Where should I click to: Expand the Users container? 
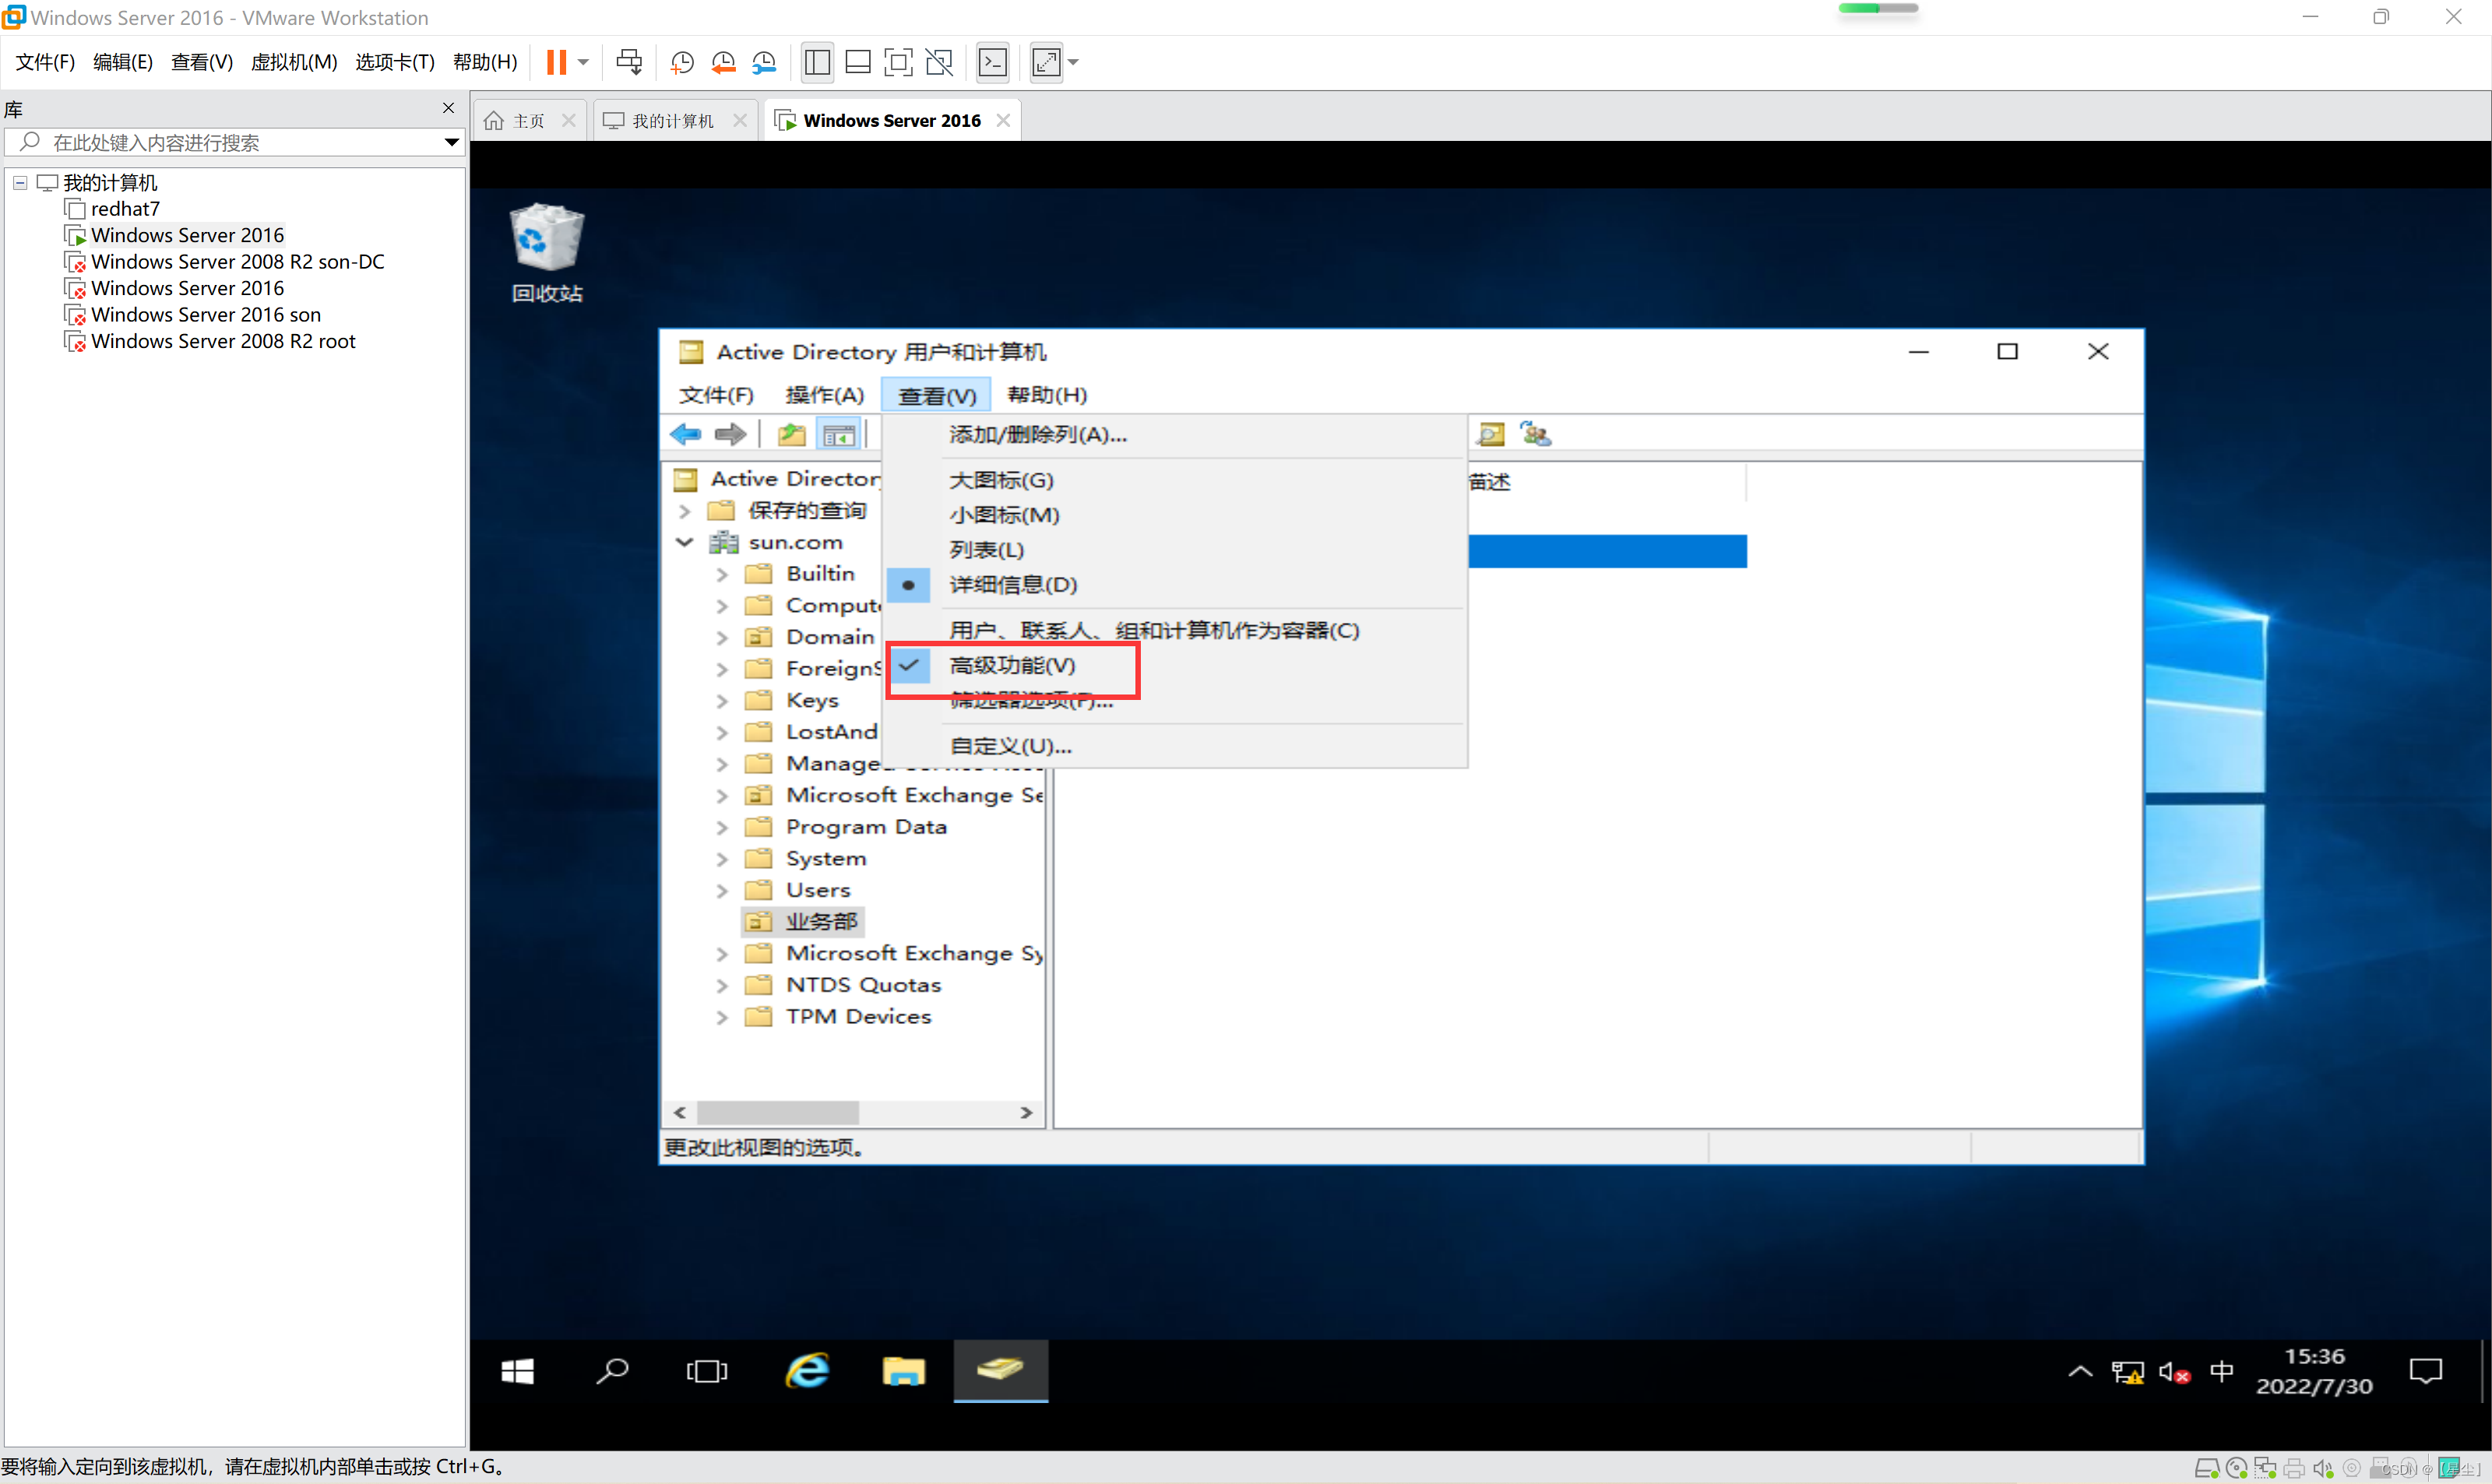tap(722, 891)
